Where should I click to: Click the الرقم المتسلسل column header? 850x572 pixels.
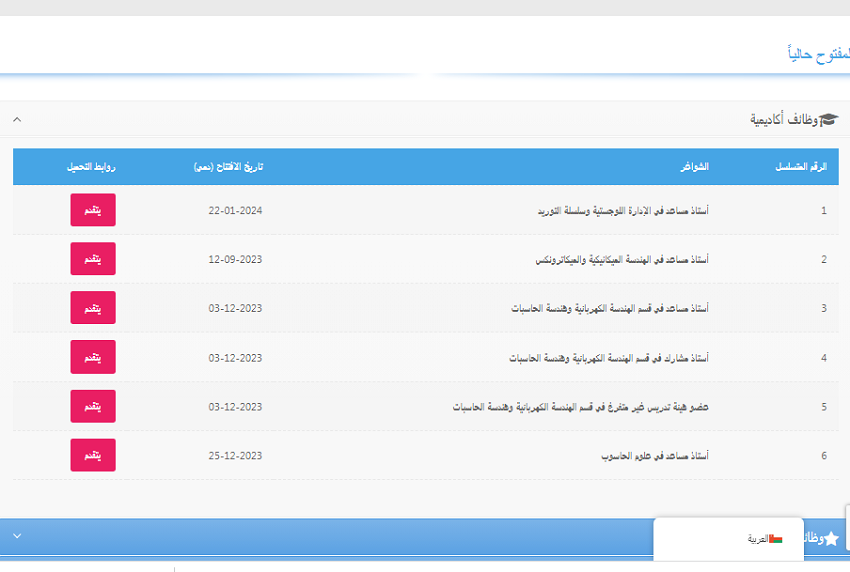pos(801,166)
